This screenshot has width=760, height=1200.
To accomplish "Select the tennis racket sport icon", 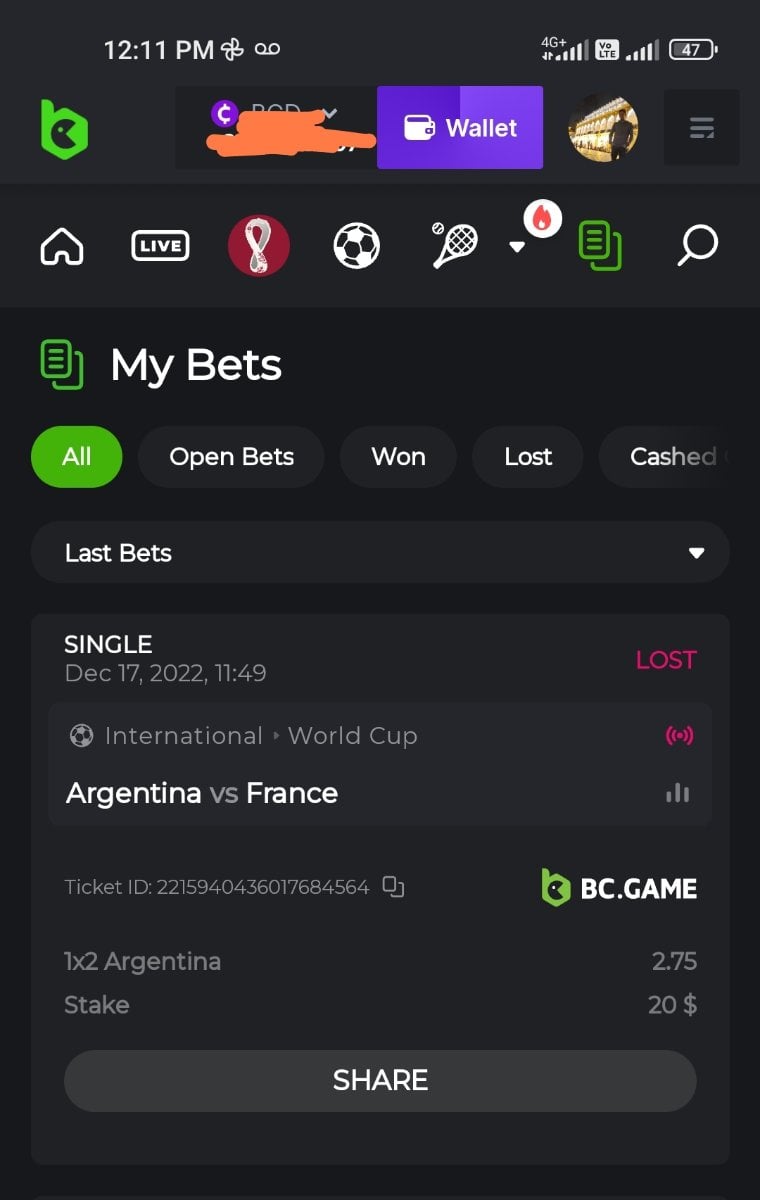I will (455, 246).
